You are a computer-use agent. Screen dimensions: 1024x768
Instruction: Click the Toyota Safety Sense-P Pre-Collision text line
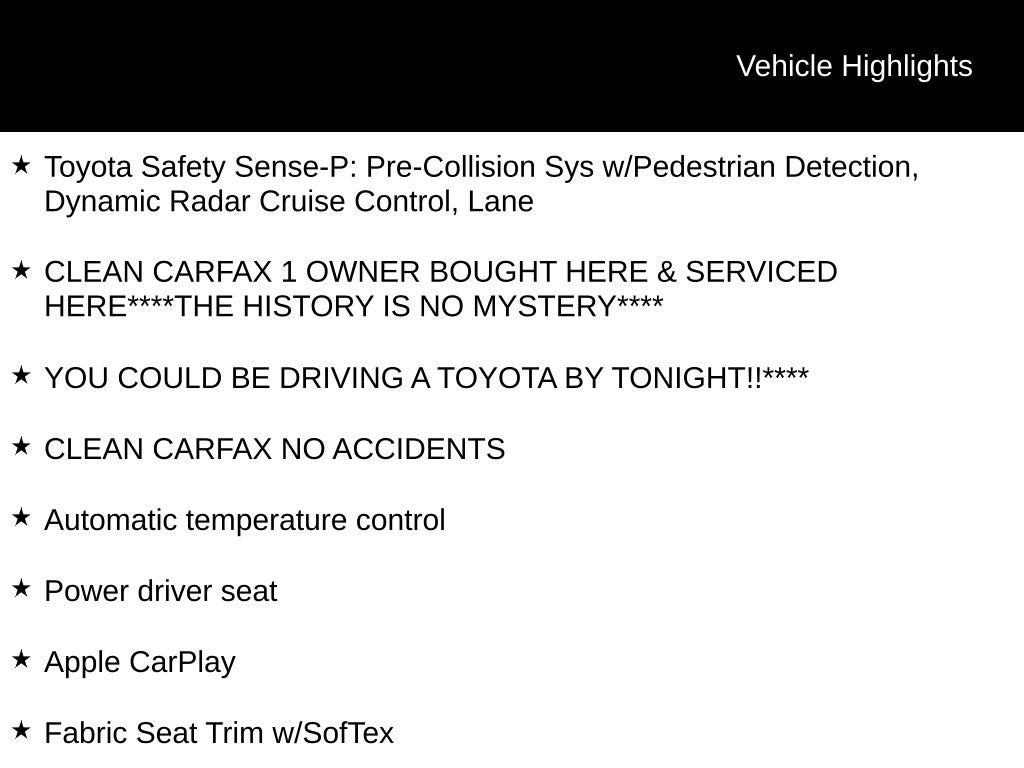click(481, 167)
